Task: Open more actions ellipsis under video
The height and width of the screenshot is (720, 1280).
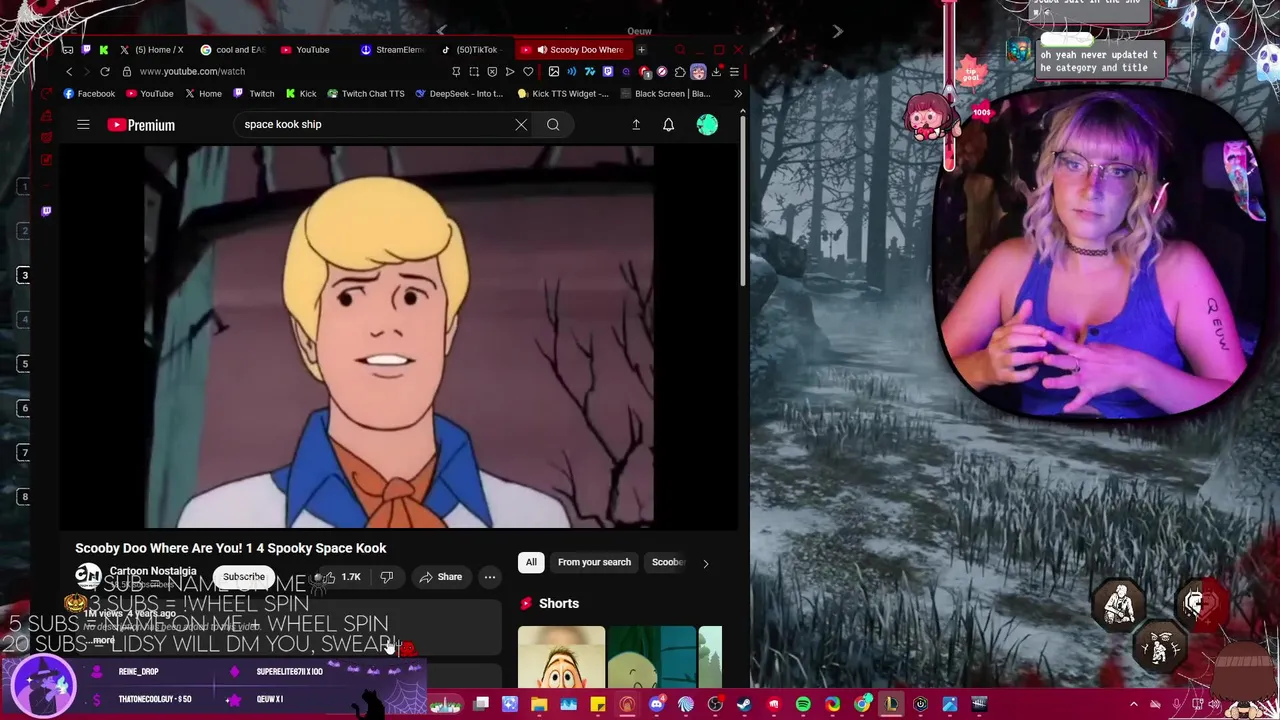Action: pyautogui.click(x=490, y=577)
